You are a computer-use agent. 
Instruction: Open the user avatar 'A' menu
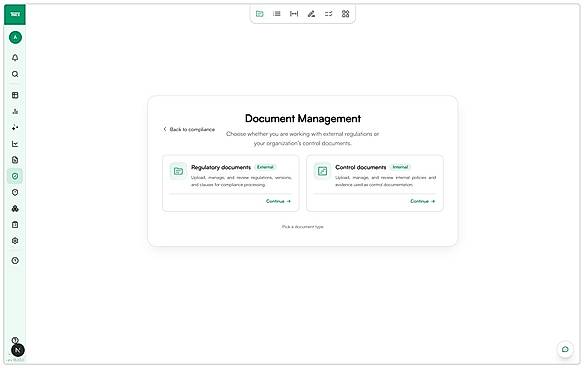pyautogui.click(x=15, y=37)
